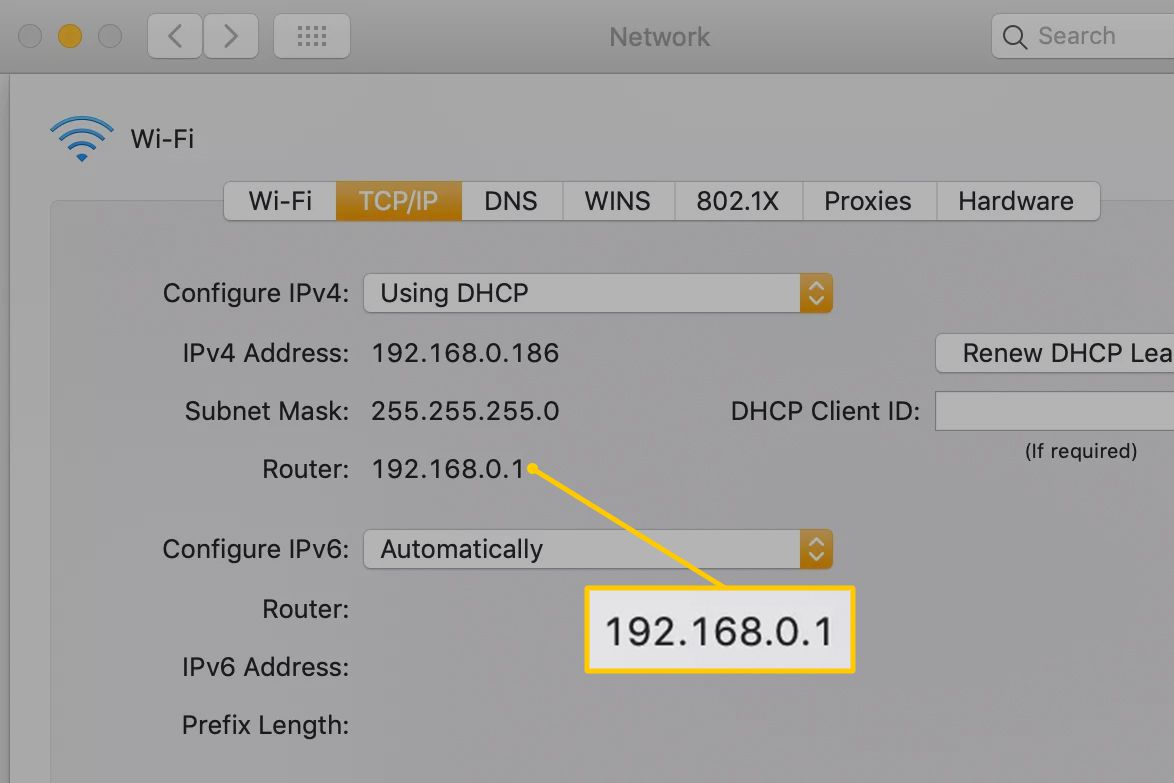The width and height of the screenshot is (1174, 783).
Task: Go forward using the right chevron button
Action: (x=231, y=37)
